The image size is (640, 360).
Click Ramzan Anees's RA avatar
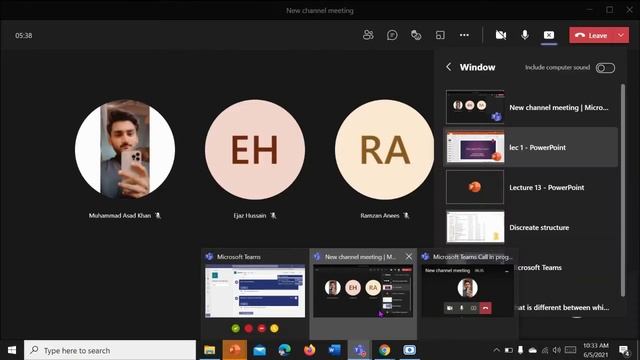pyautogui.click(x=384, y=149)
